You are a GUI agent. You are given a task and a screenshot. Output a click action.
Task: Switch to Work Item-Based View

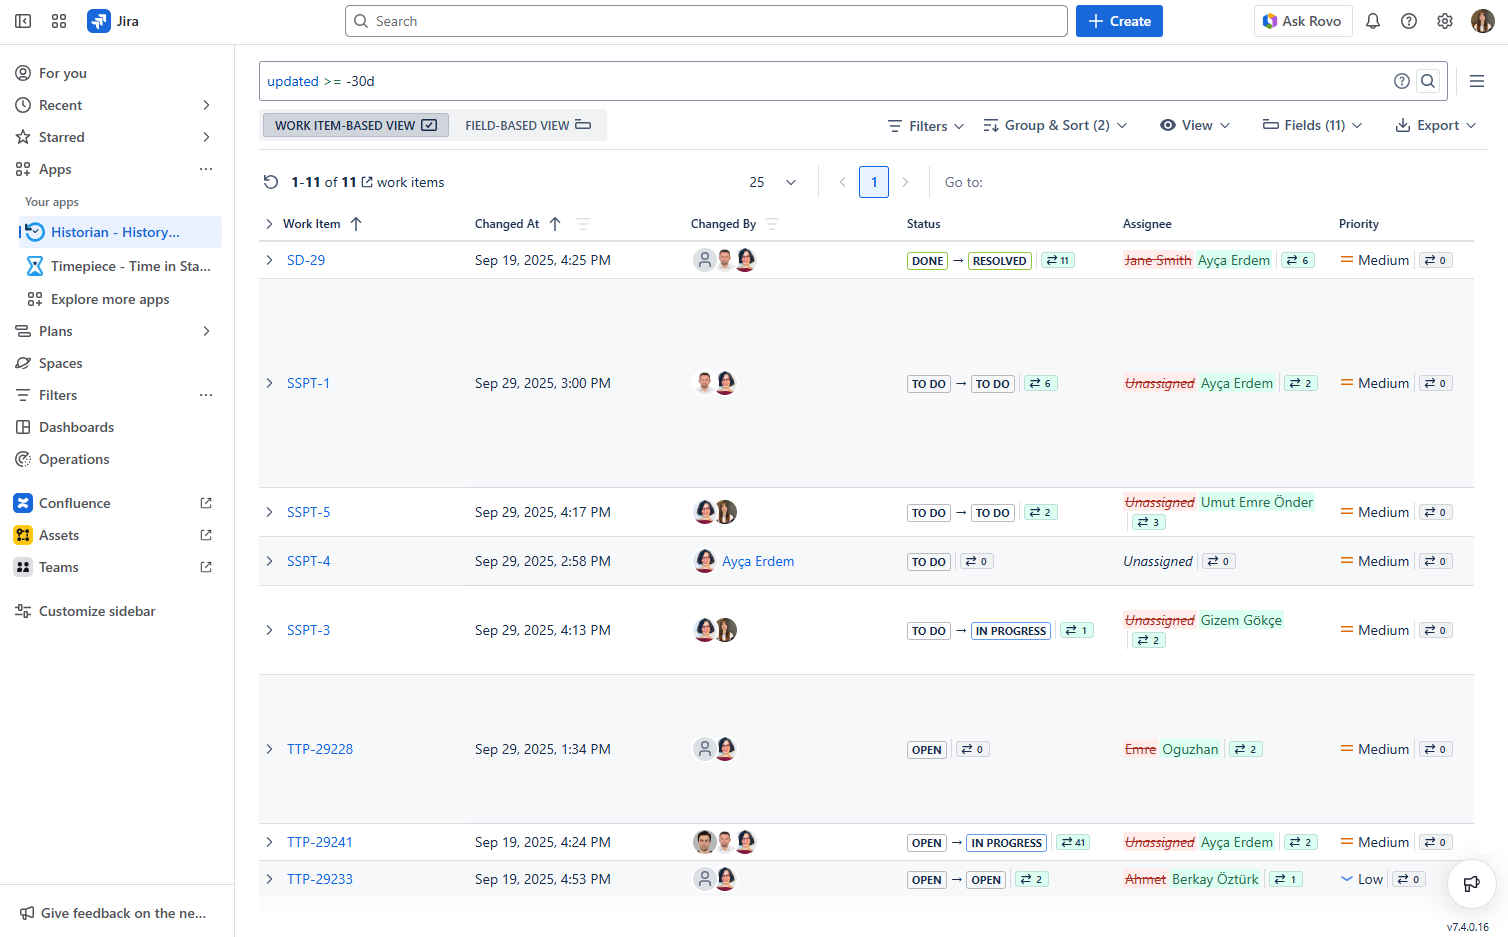(355, 125)
